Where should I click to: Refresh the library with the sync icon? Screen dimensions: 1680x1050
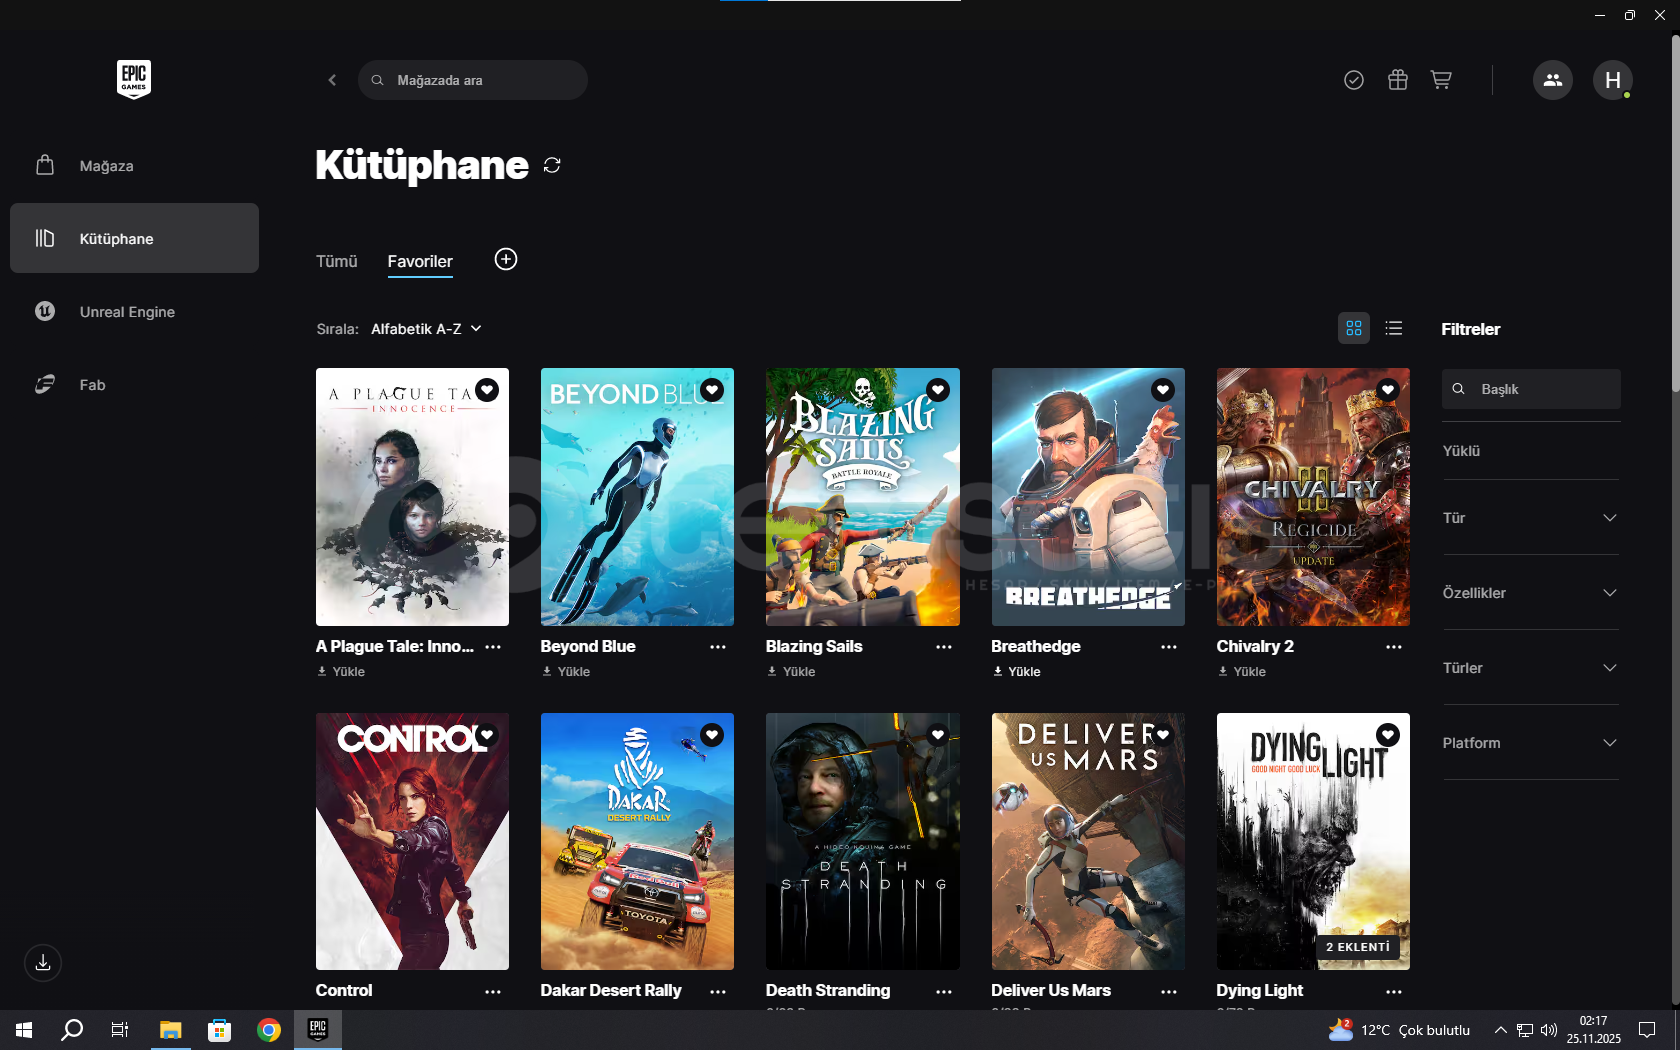point(552,165)
